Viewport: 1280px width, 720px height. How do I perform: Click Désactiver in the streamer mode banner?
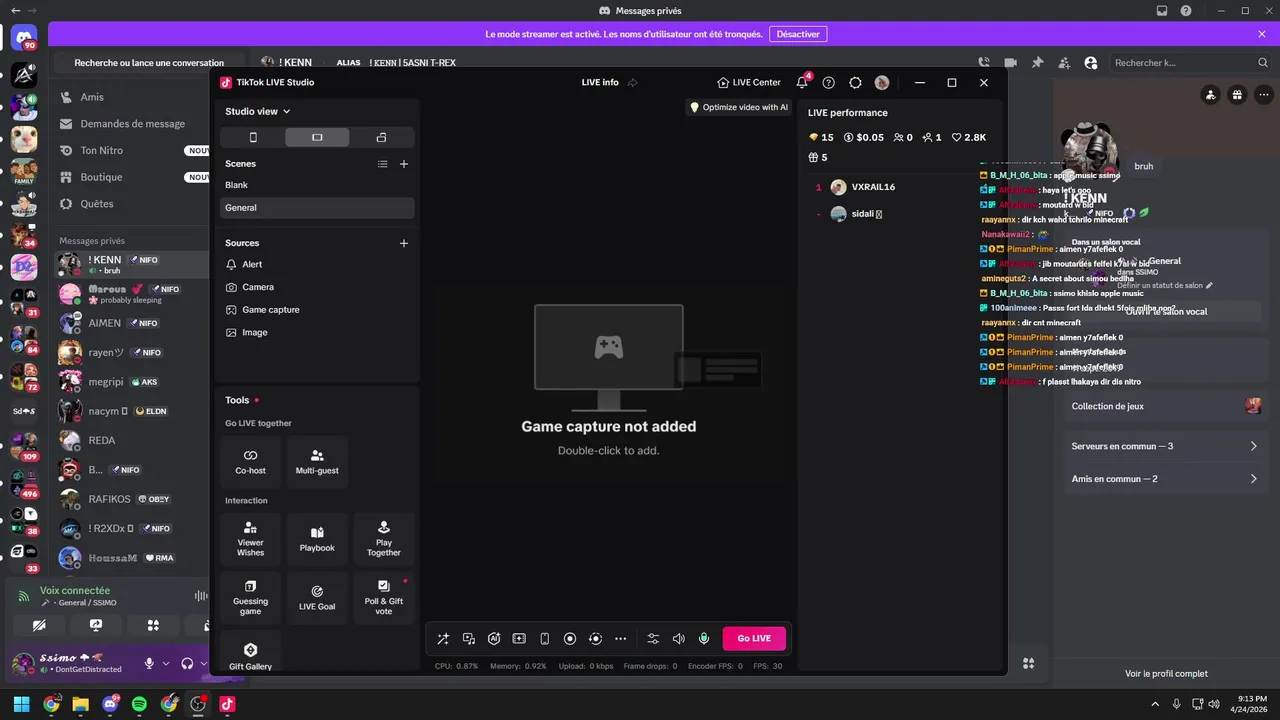[x=798, y=34]
